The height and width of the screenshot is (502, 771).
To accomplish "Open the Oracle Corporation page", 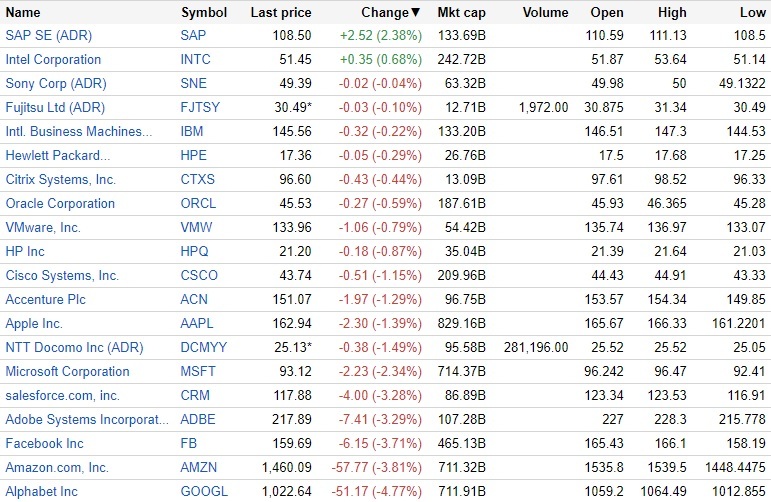I will 60,204.
